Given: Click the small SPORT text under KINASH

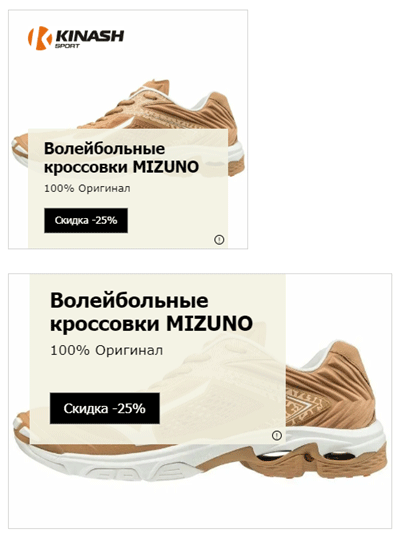Looking at the screenshot, I should point(67,46).
